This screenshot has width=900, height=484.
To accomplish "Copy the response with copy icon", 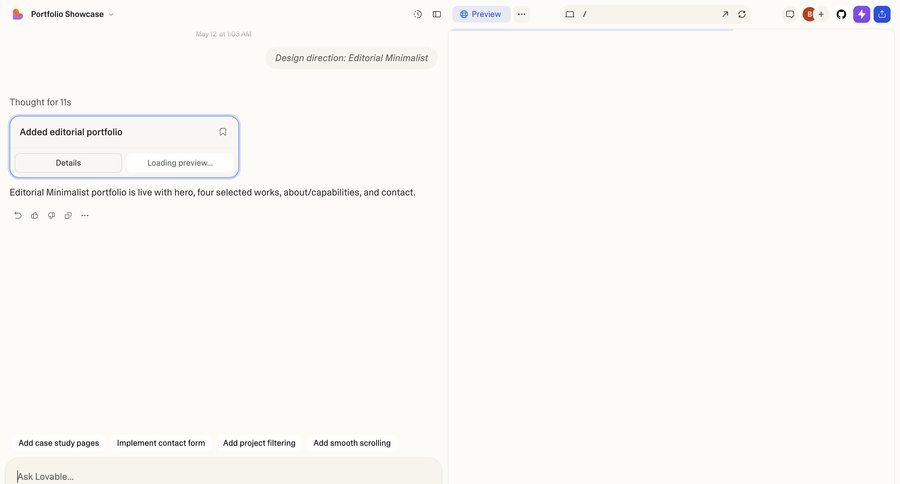I will (68, 216).
